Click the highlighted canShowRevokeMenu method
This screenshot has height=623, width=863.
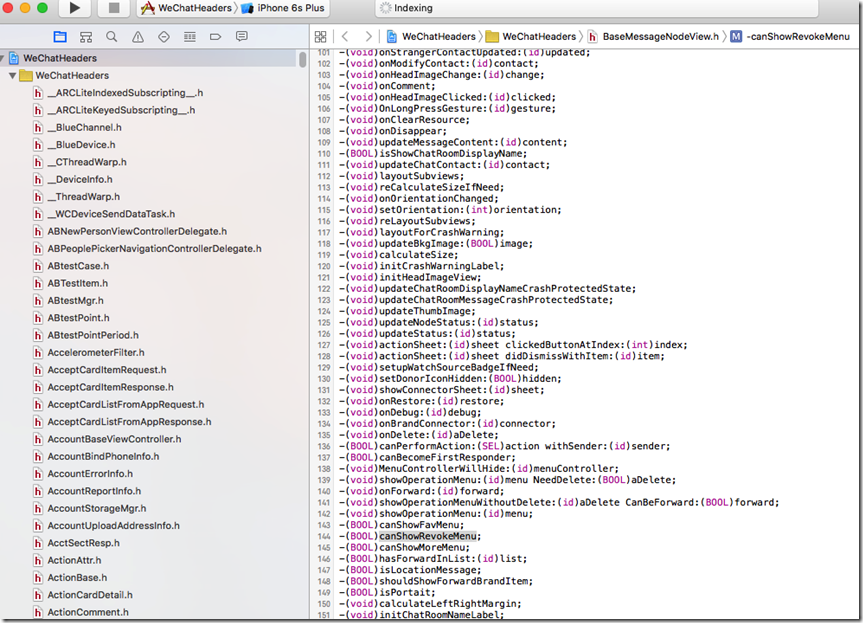pyautogui.click(x=428, y=537)
